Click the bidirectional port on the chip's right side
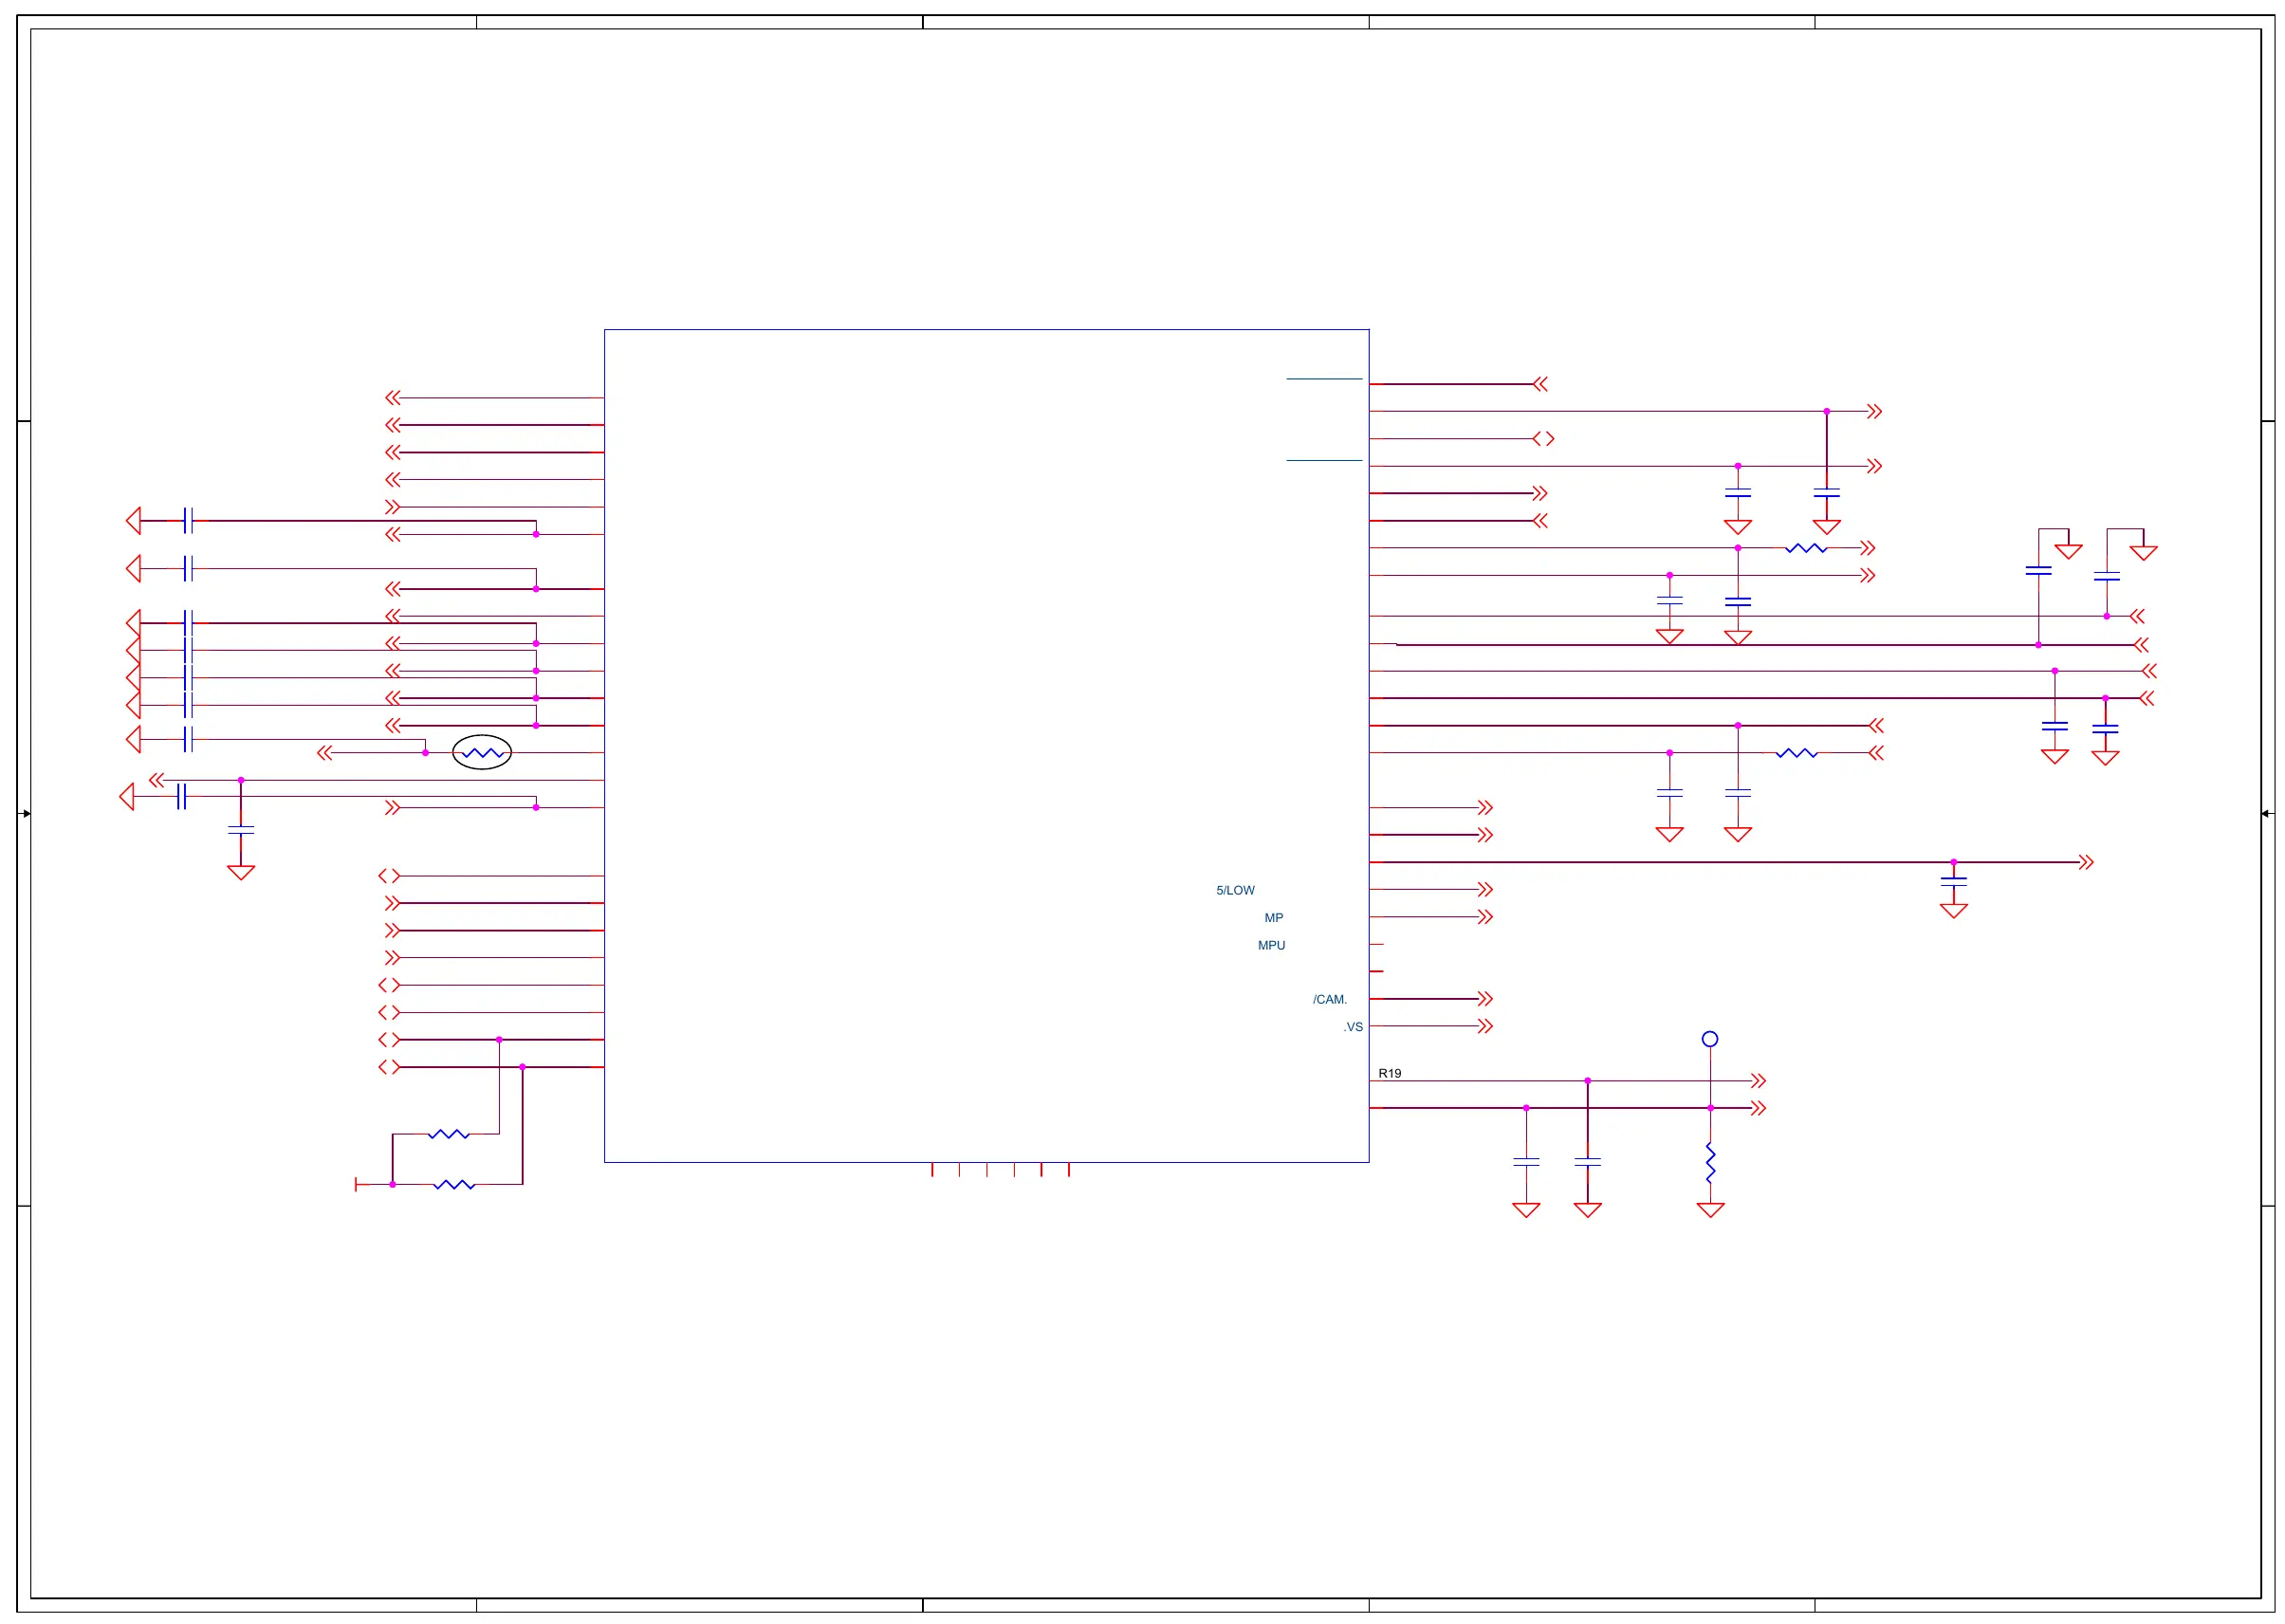 (x=1543, y=439)
